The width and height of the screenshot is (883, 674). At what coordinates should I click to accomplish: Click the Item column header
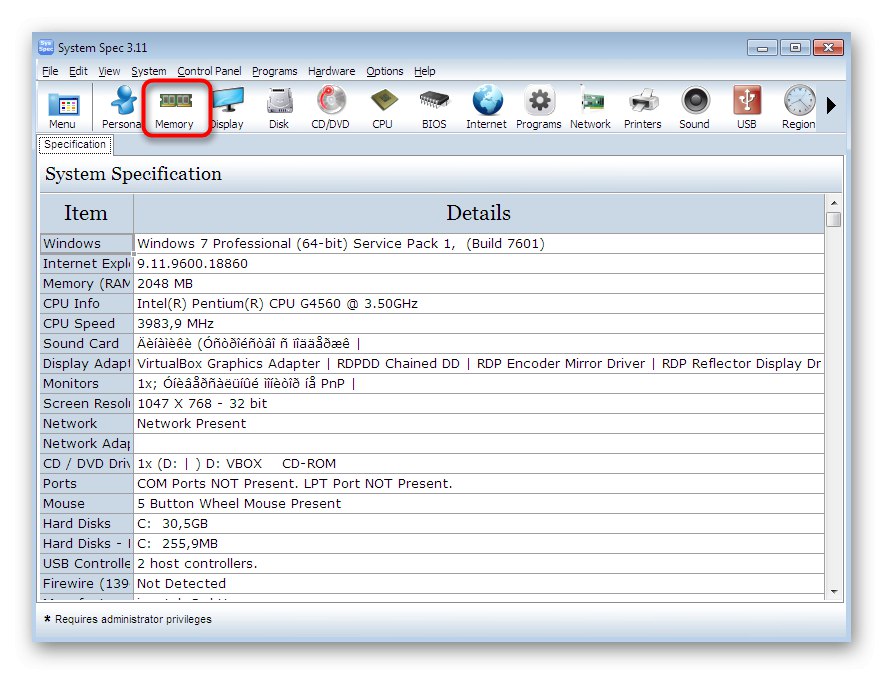(86, 213)
